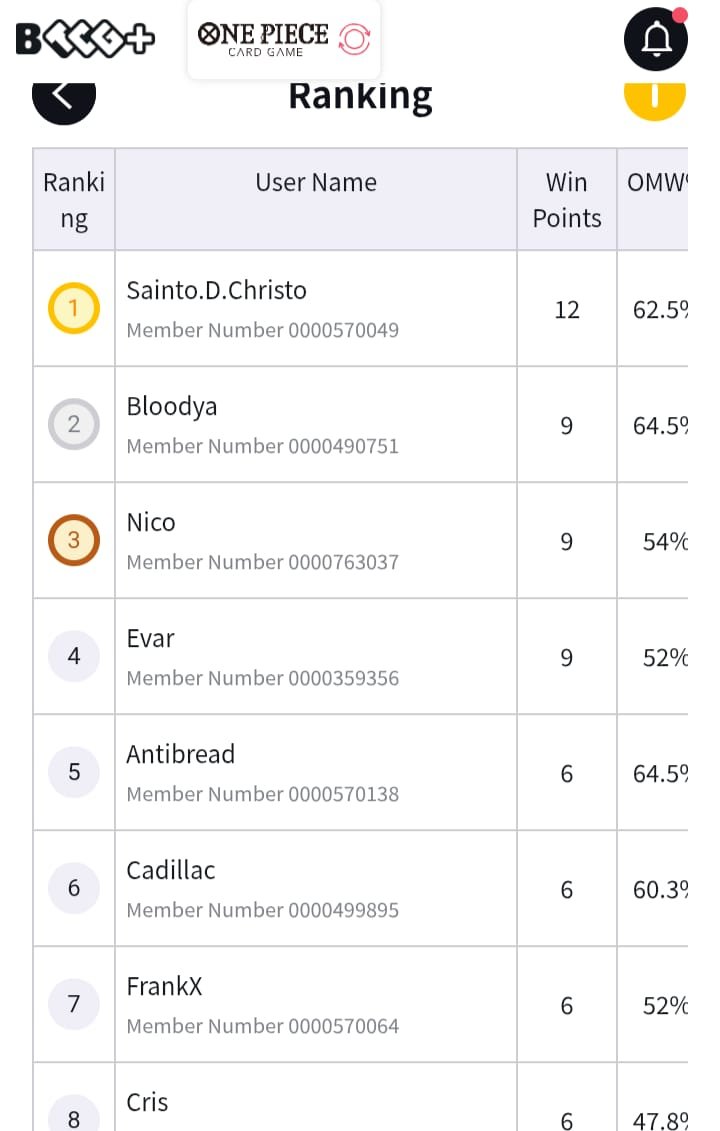Select the silver rank 2 medal
Image resolution: width=720 pixels, height=1131 pixels.
pyautogui.click(x=74, y=424)
